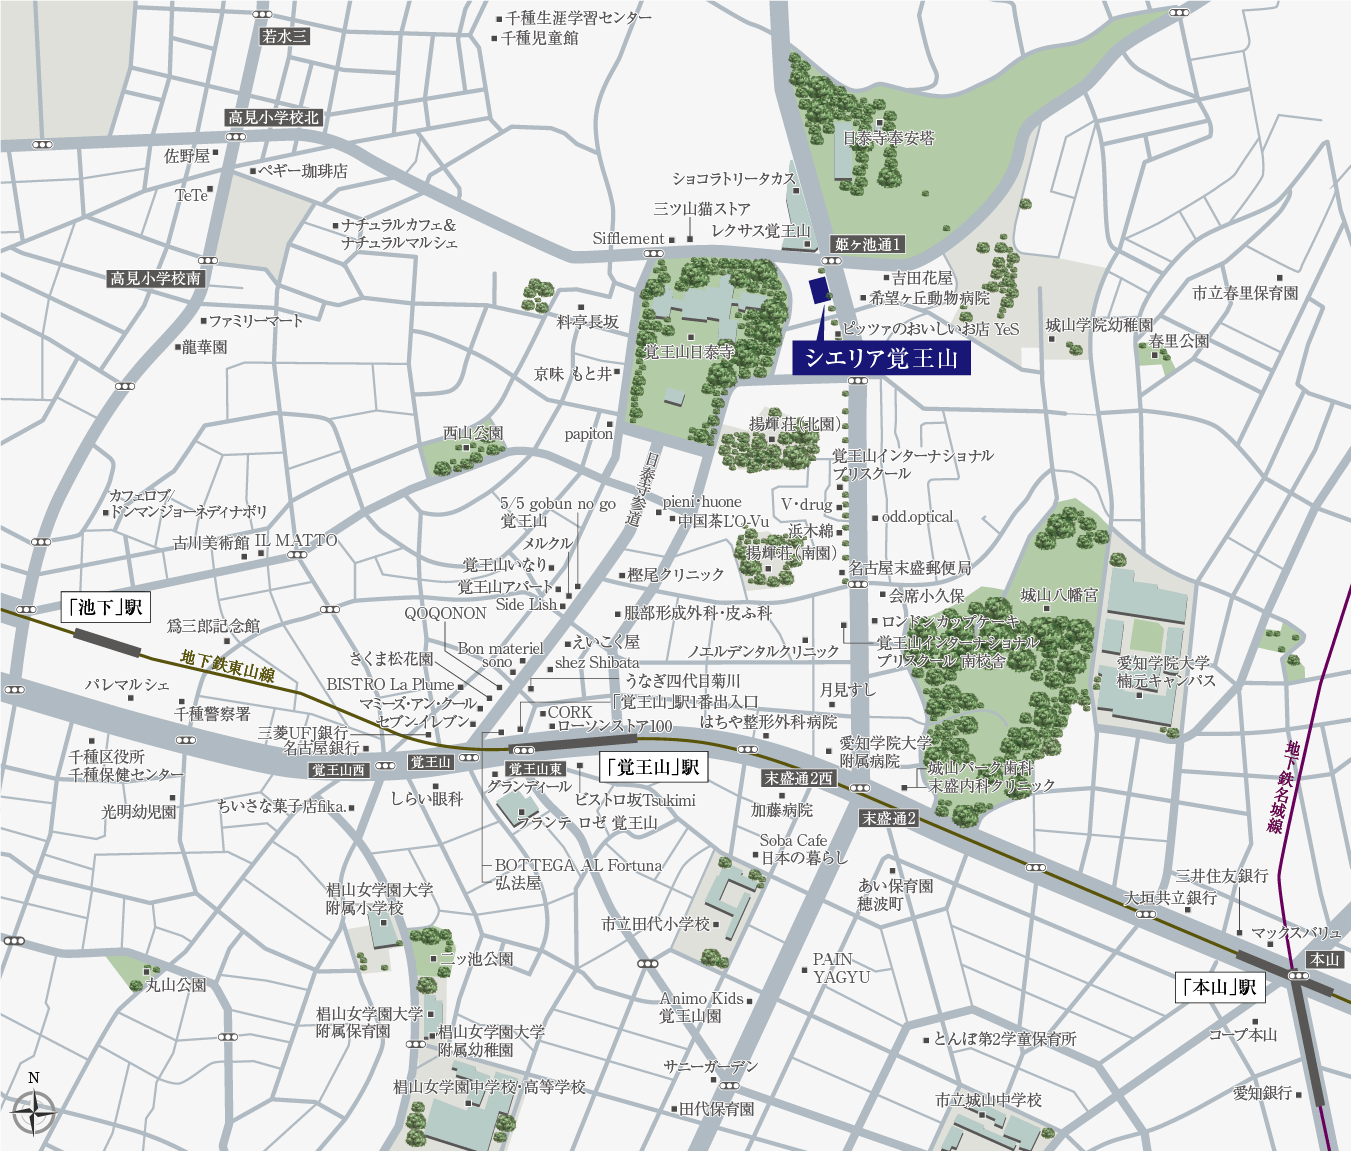Select the 「本山」駅 station label
This screenshot has height=1151, width=1351.
pos(1219,988)
